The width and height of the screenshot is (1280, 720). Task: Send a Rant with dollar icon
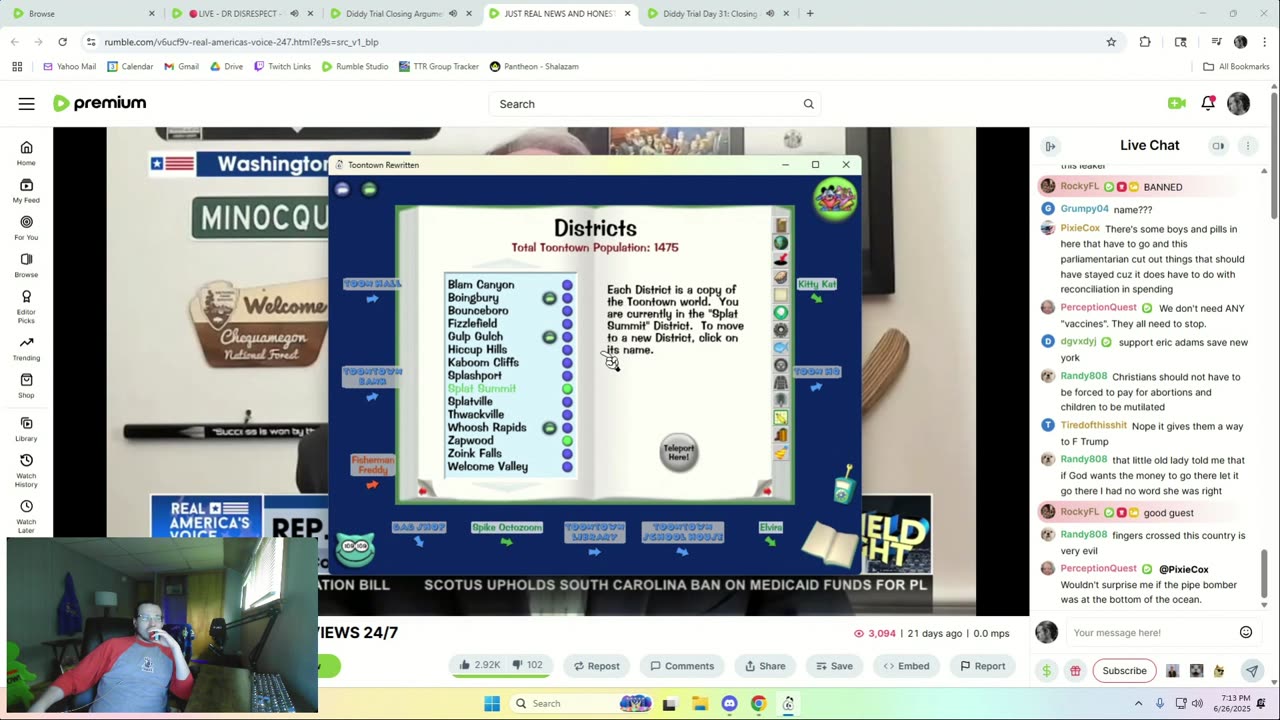pyautogui.click(x=1046, y=671)
